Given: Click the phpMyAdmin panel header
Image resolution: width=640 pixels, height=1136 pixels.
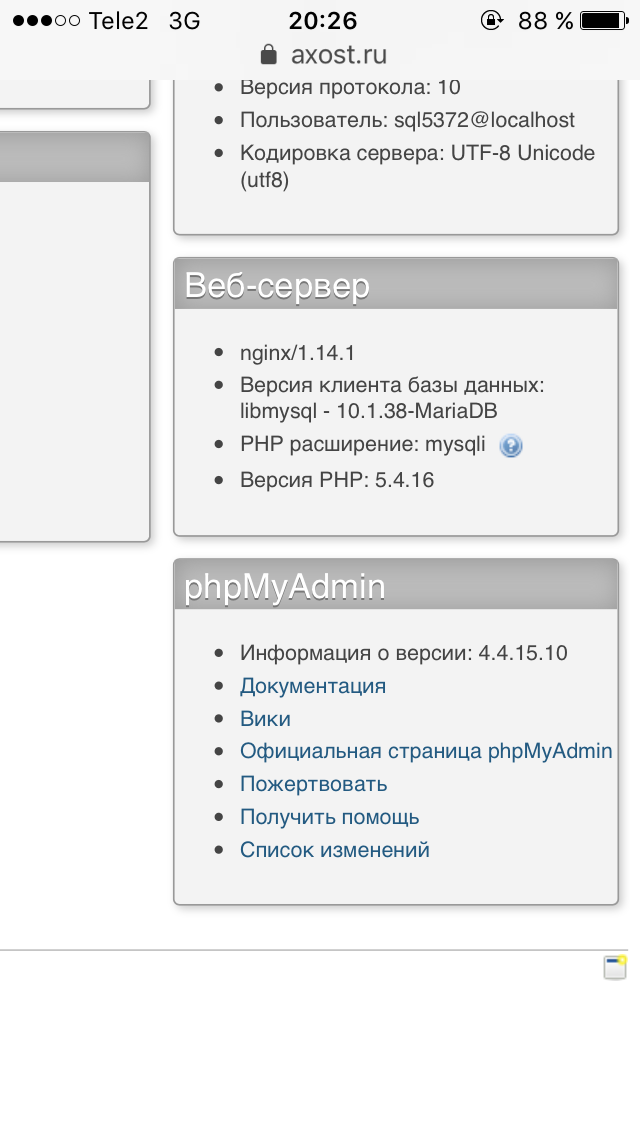Looking at the screenshot, I should point(396,587).
